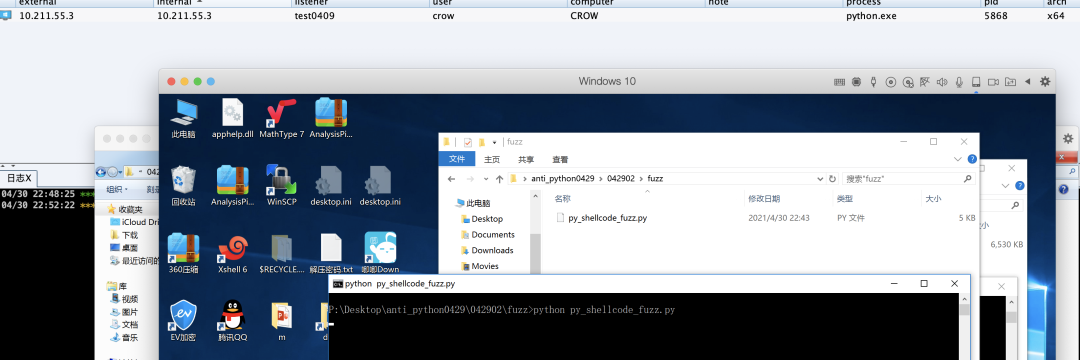Launch MathType 7 shortcut
The height and width of the screenshot is (360, 1080).
(x=281, y=118)
